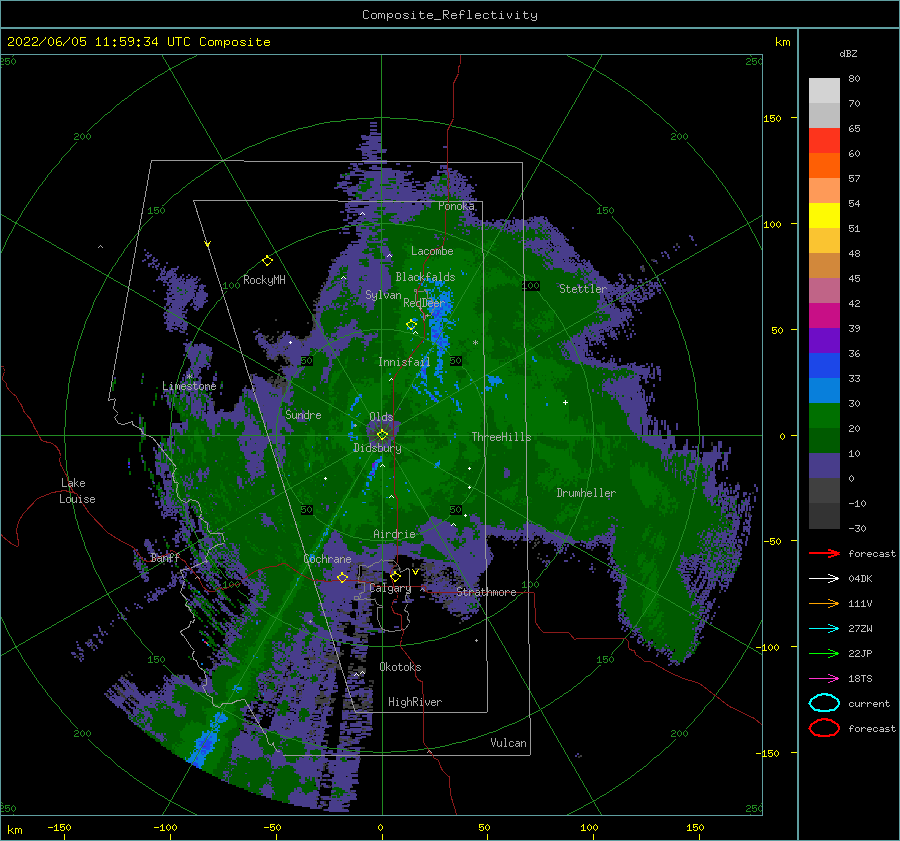Click the Okotoks city label

click(x=400, y=667)
